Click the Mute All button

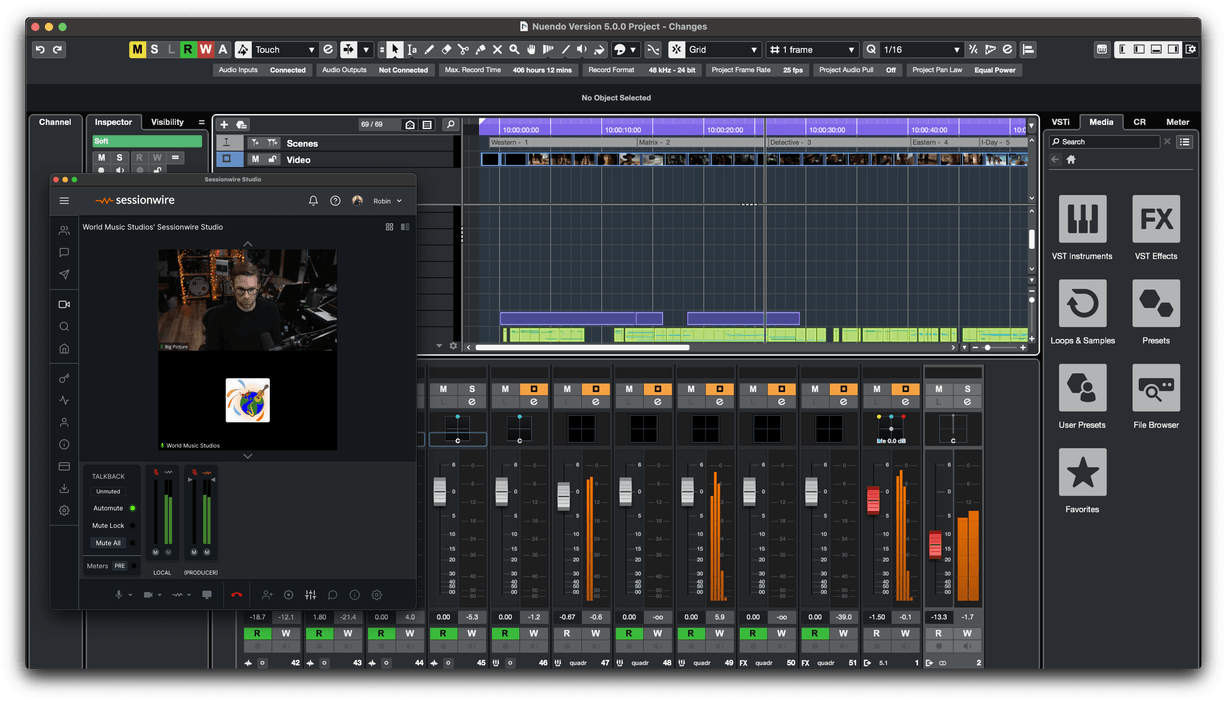coord(108,542)
